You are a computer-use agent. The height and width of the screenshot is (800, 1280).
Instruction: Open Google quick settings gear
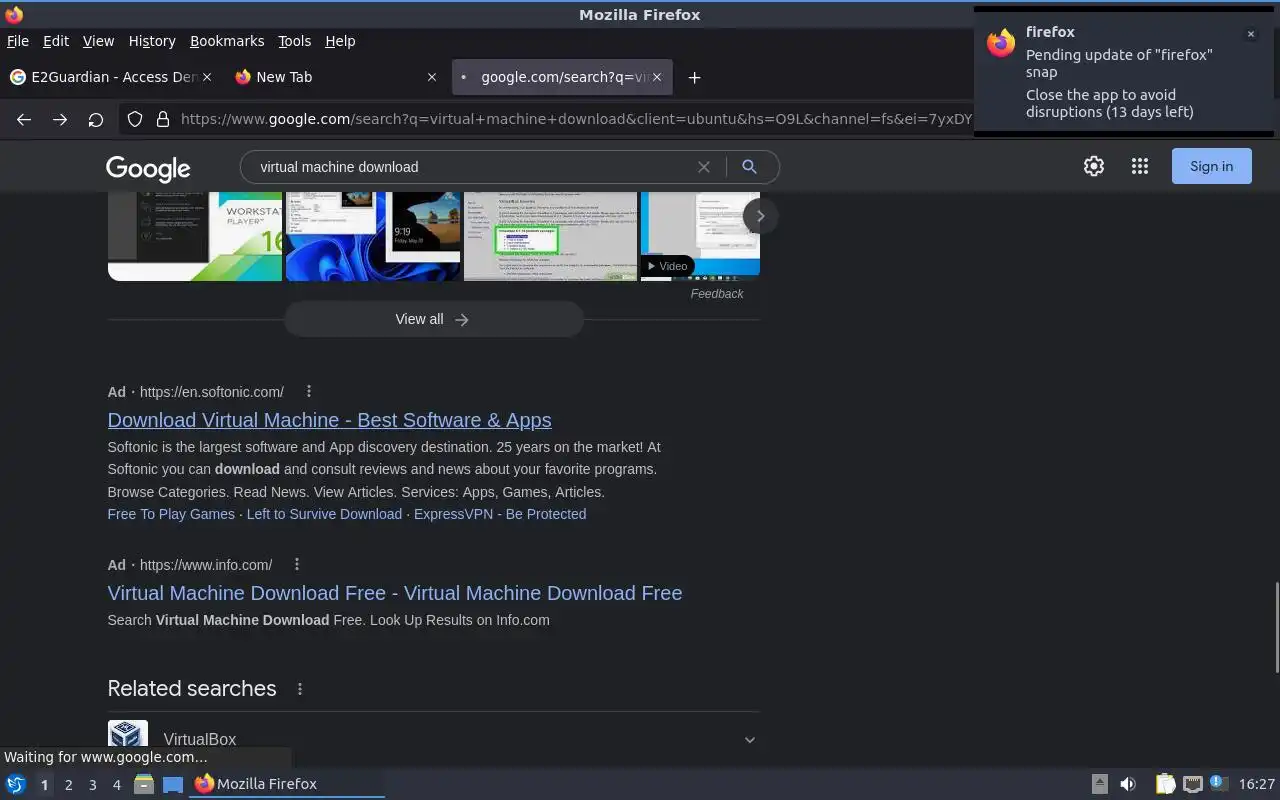click(x=1094, y=167)
